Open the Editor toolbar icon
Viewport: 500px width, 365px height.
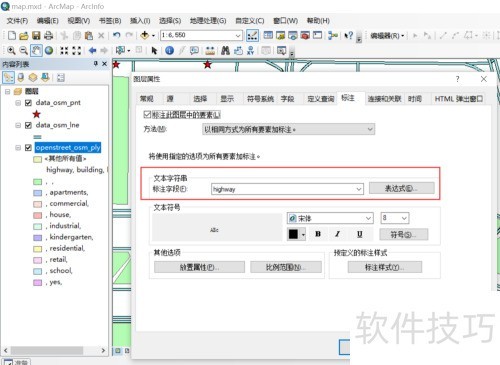(x=252, y=35)
